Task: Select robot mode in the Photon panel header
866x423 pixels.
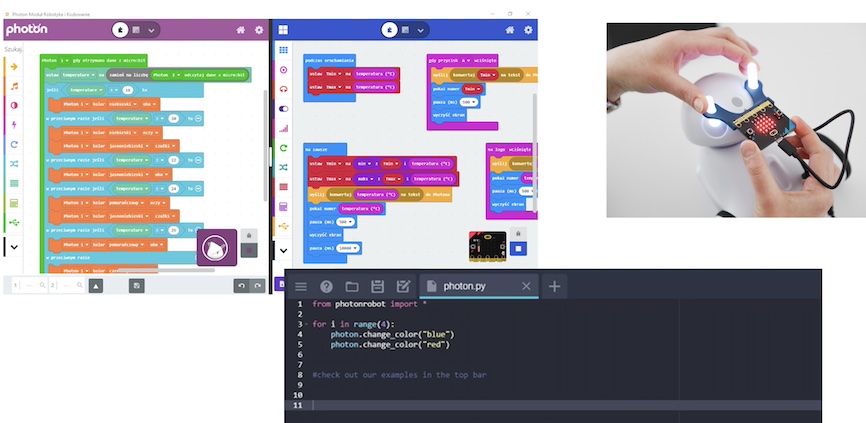Action: click(120, 30)
